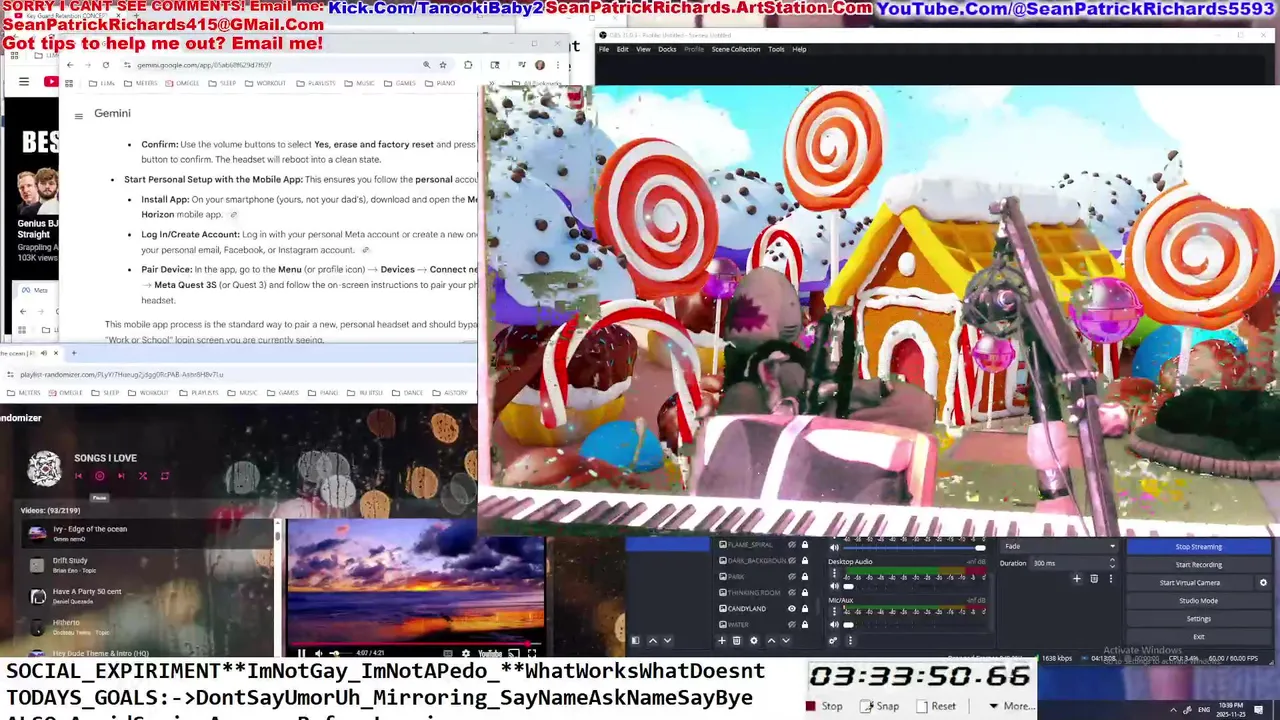Open transition properties menu dots
This screenshot has width=1280, height=720.
pos(1110,578)
